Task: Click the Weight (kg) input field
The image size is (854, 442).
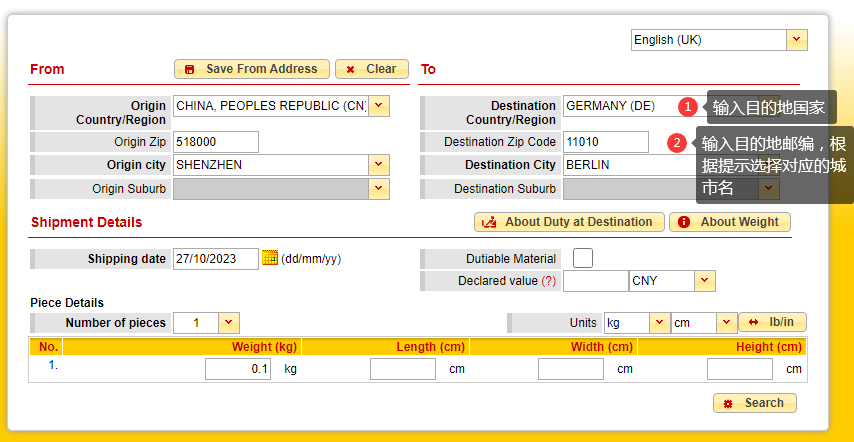Action: coord(238,369)
